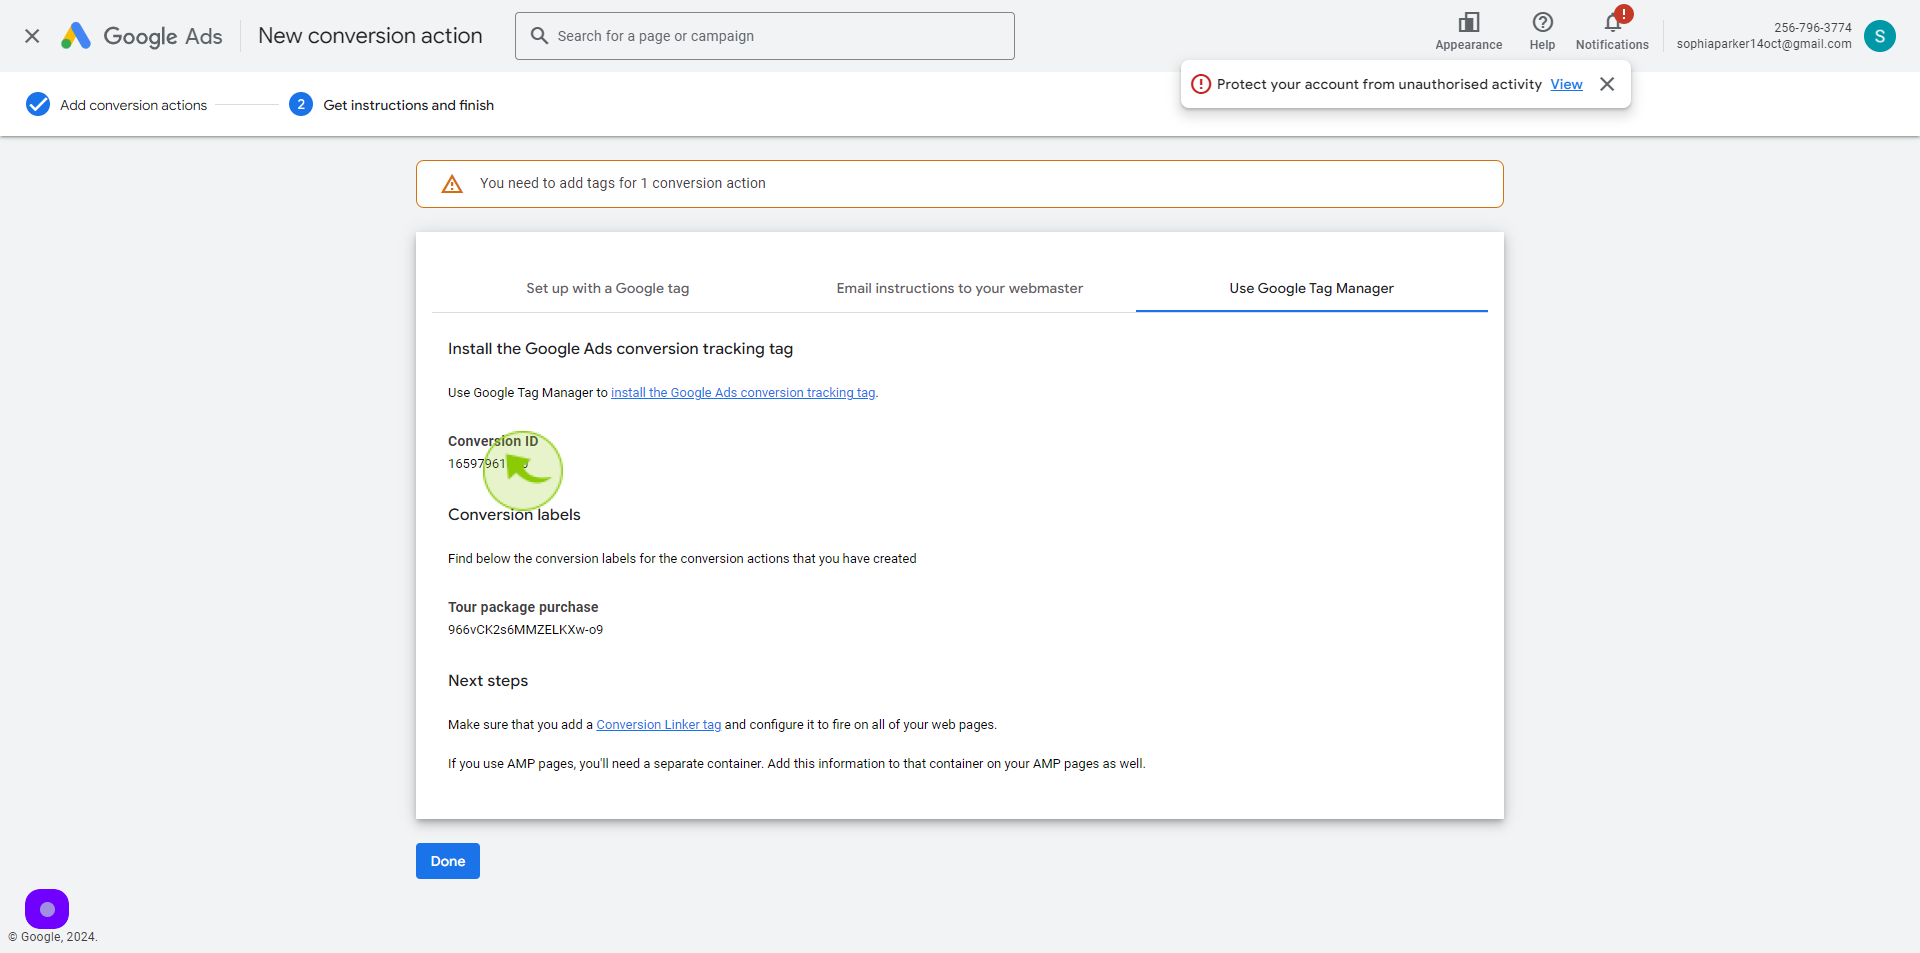The height and width of the screenshot is (953, 1920).
Task: Click the completed-step checkmark icon
Action: pyautogui.click(x=38, y=104)
